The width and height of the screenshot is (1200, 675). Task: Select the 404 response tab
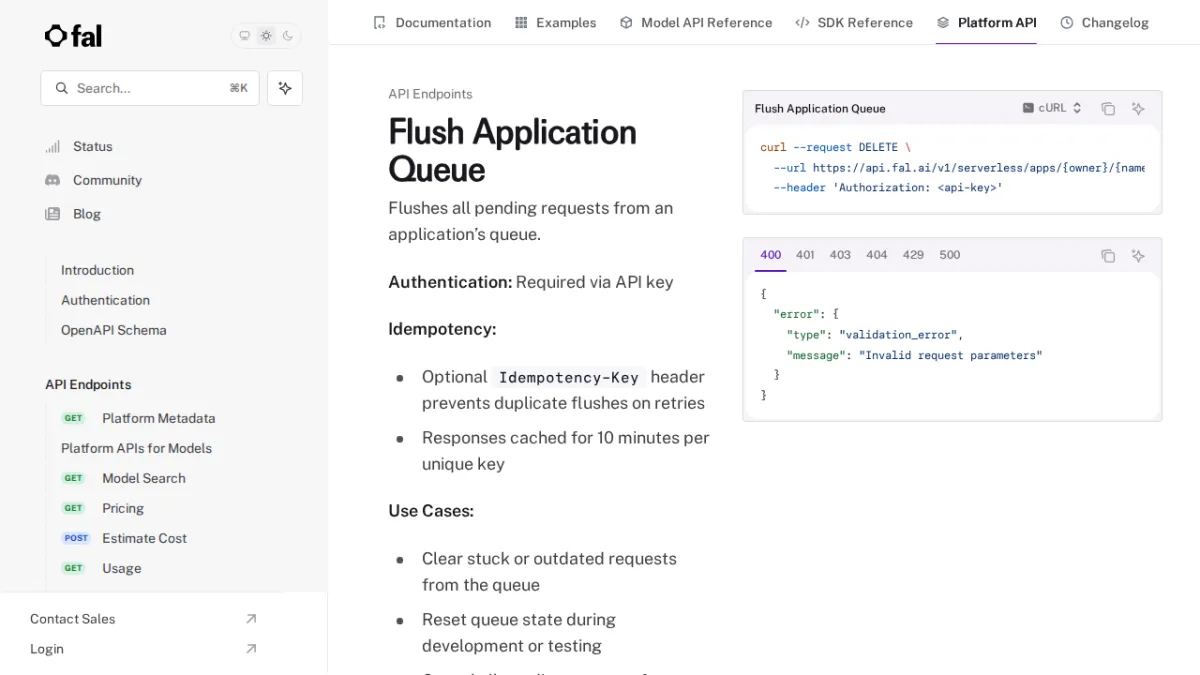877,255
